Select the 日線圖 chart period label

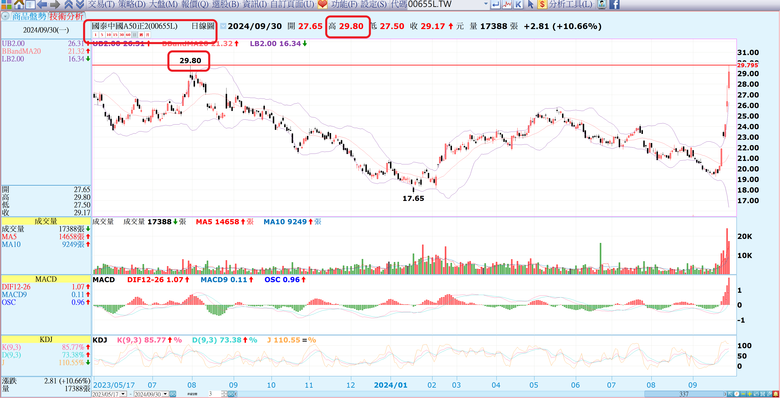[202, 26]
